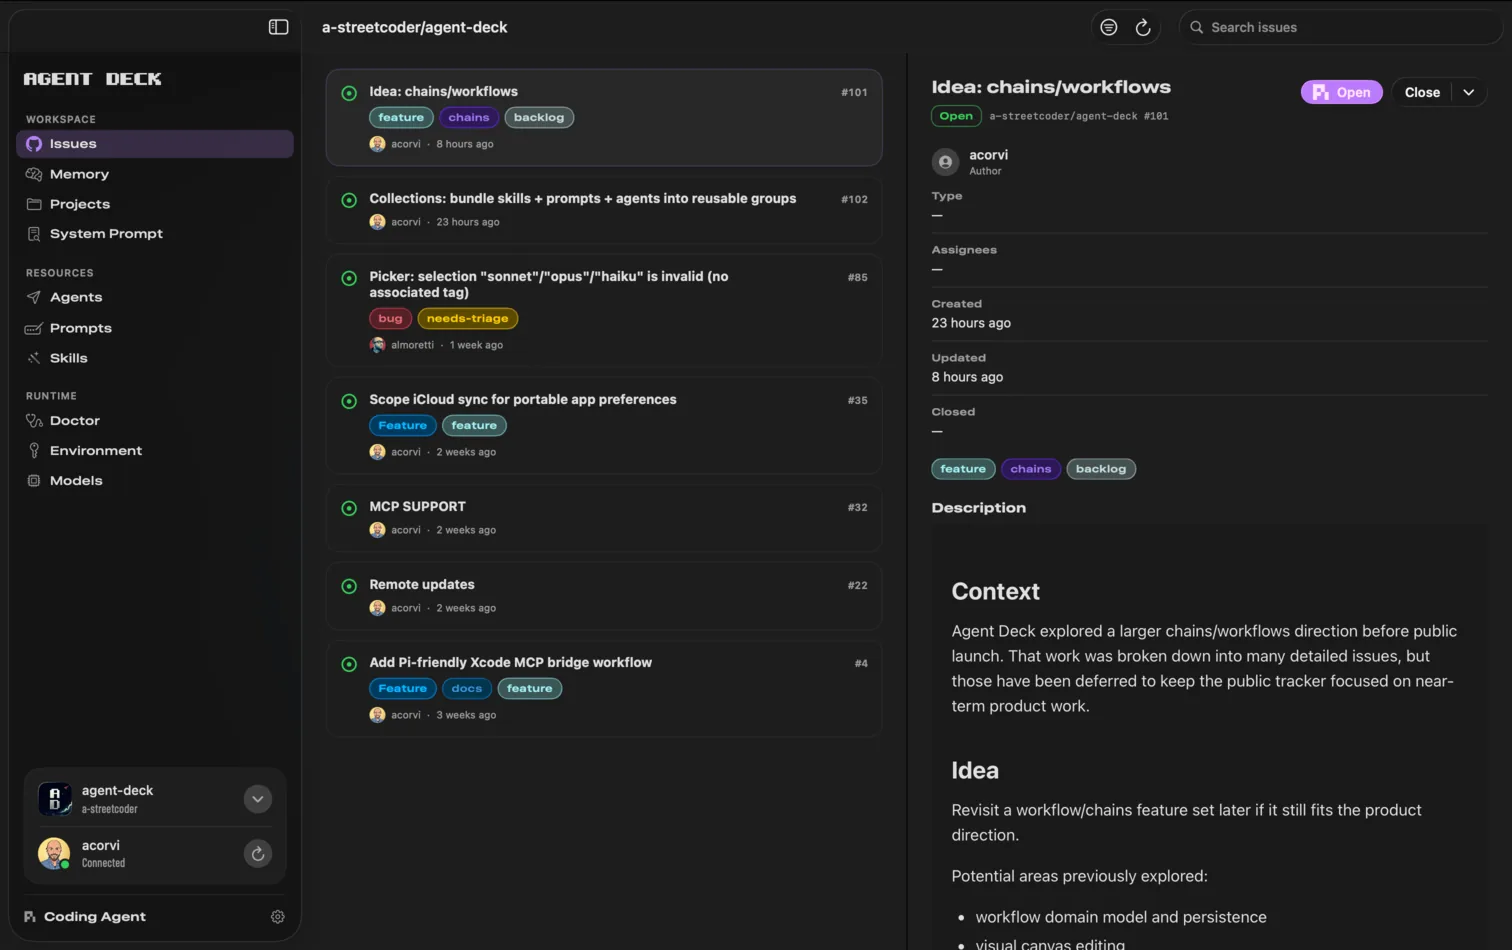
Task: Click the Coding Agent label
Action: tap(95, 917)
